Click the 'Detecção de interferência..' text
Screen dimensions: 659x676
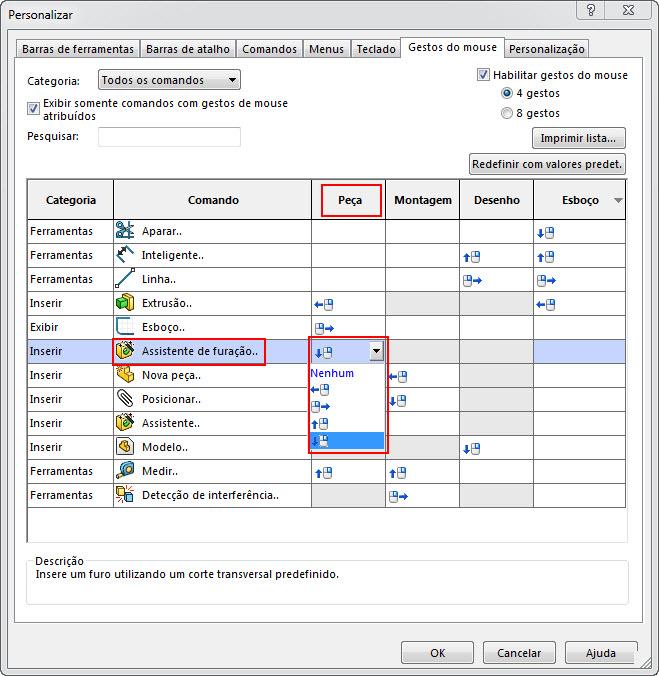210,495
